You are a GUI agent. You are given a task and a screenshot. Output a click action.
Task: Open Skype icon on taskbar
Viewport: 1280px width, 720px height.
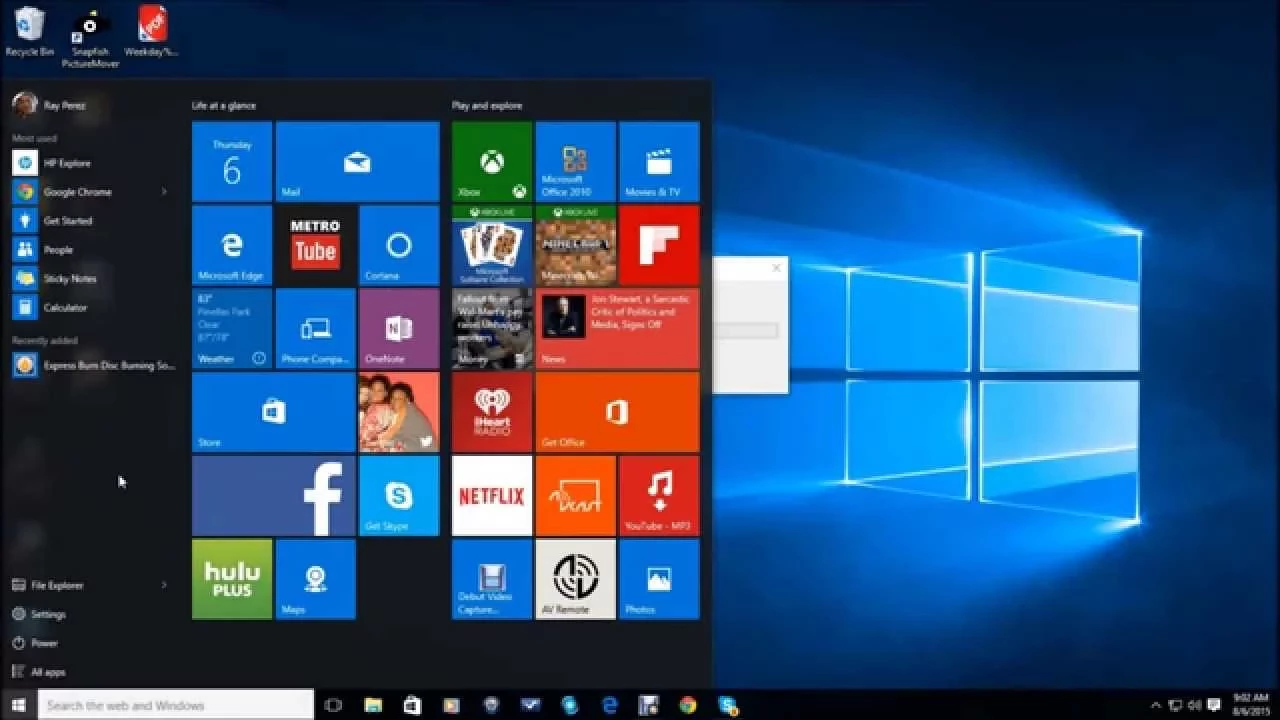727,705
